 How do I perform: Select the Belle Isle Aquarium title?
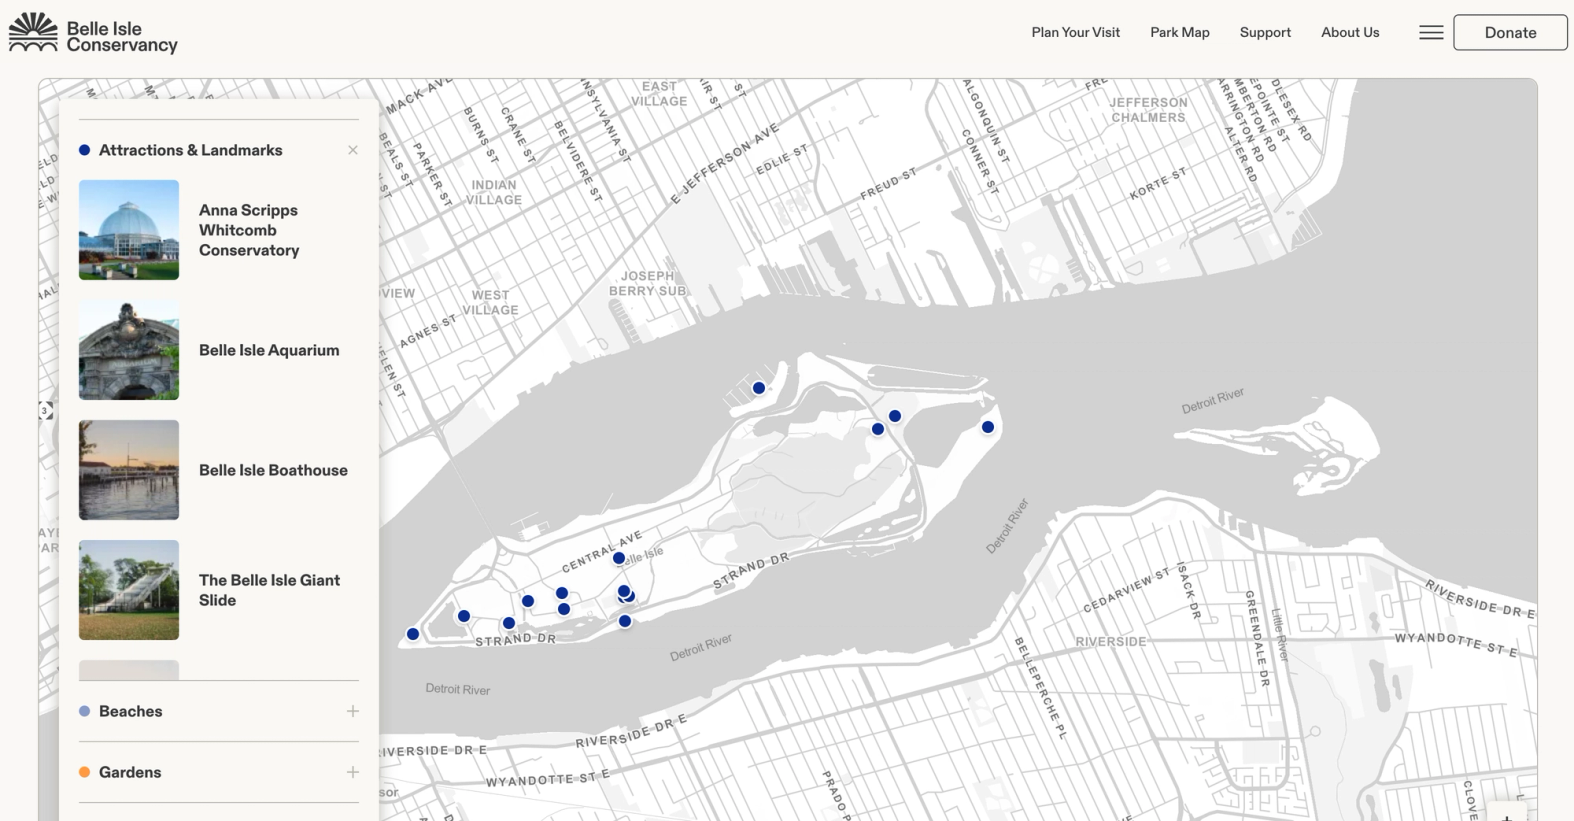(269, 350)
